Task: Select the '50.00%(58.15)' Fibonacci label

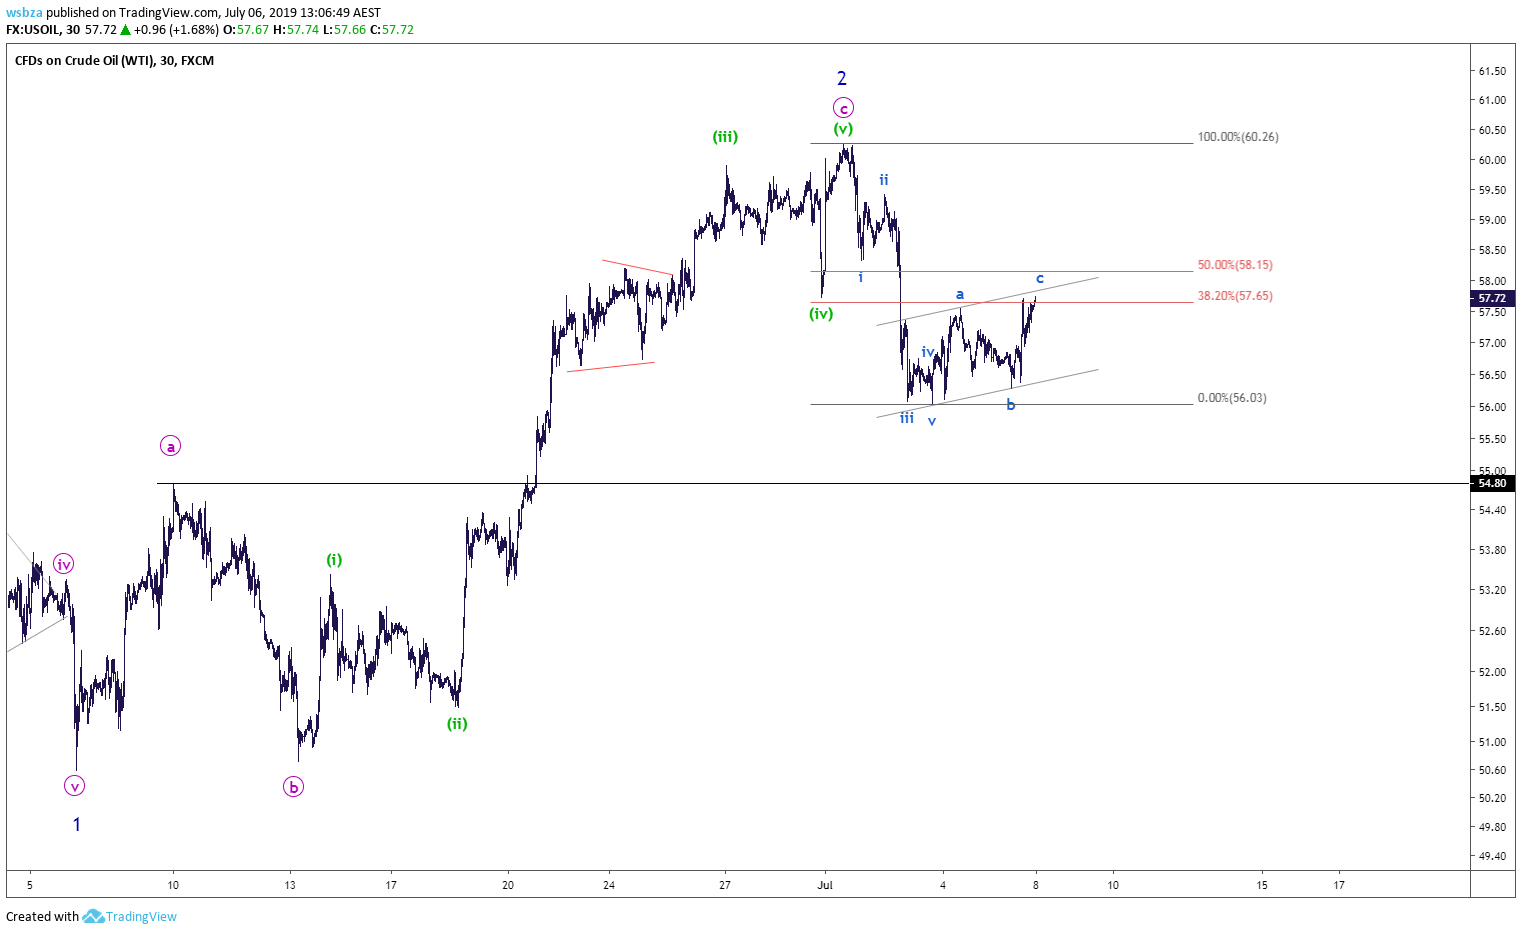Action: tap(1235, 265)
